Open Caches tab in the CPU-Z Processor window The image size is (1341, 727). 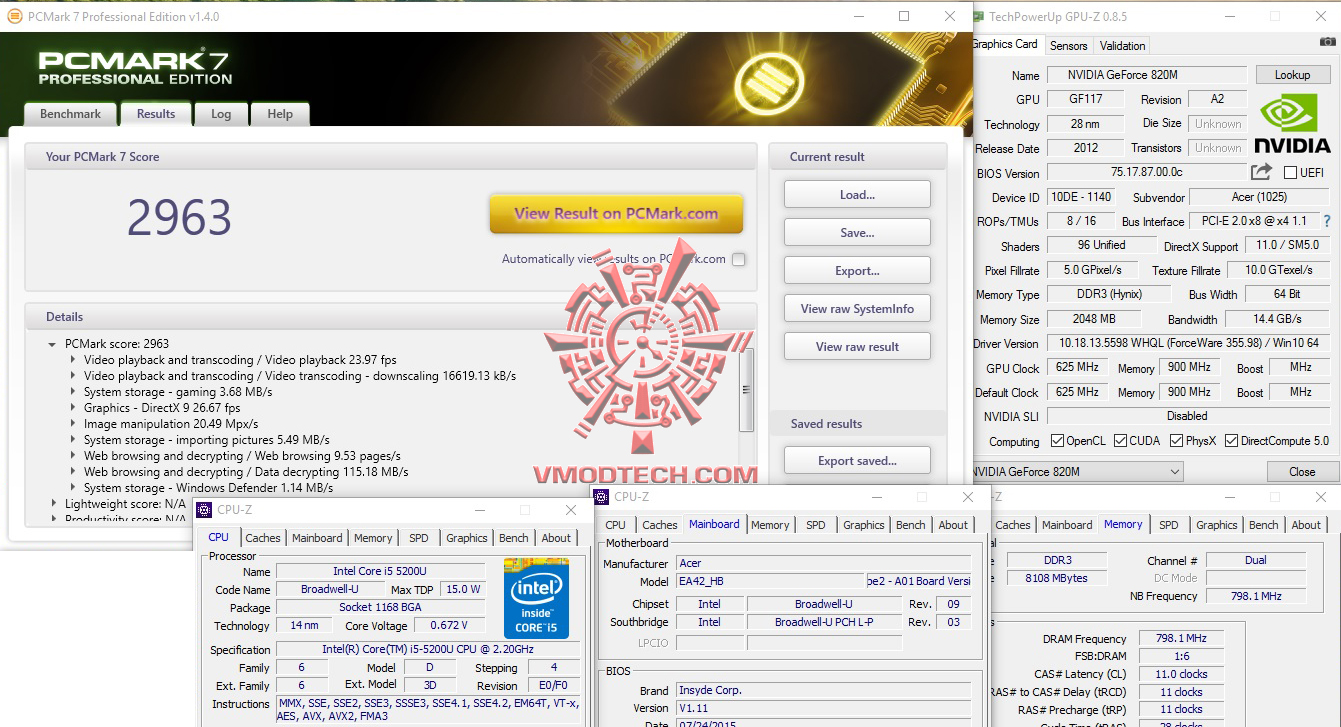coord(263,538)
